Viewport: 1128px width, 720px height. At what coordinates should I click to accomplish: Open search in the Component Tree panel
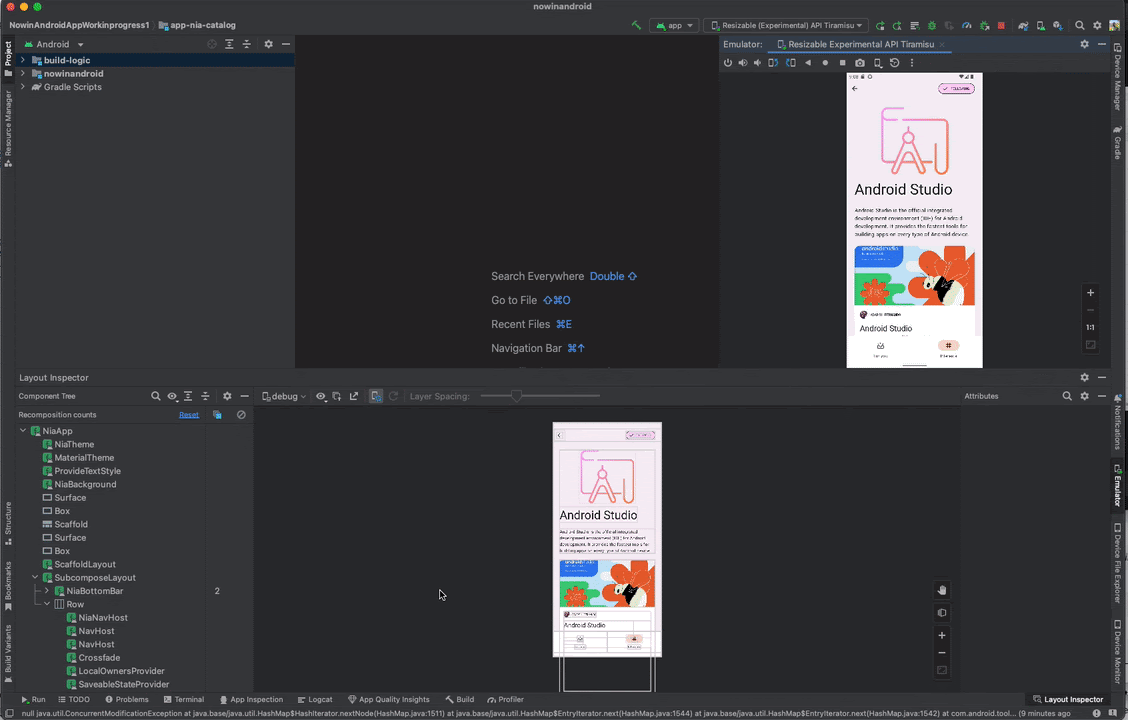point(156,396)
